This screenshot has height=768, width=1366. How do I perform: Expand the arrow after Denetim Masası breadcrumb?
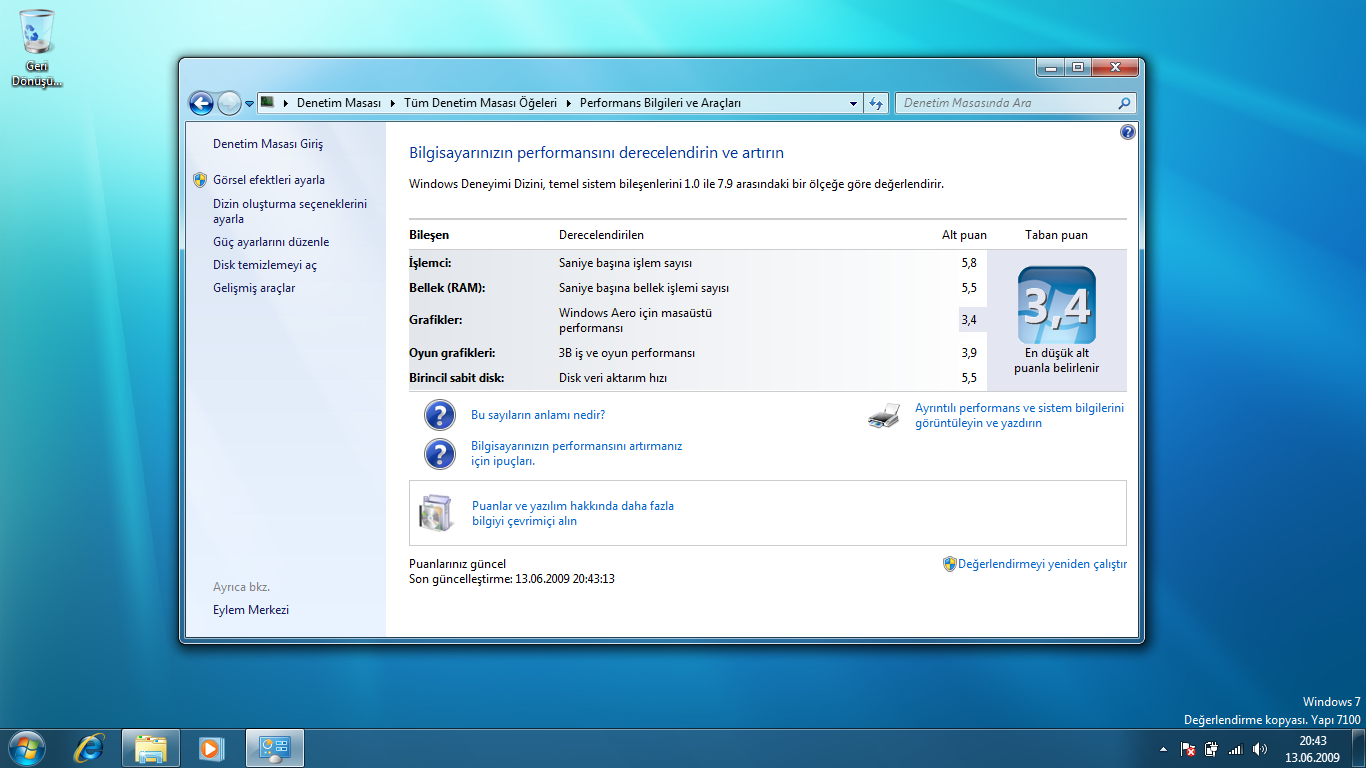click(x=393, y=103)
